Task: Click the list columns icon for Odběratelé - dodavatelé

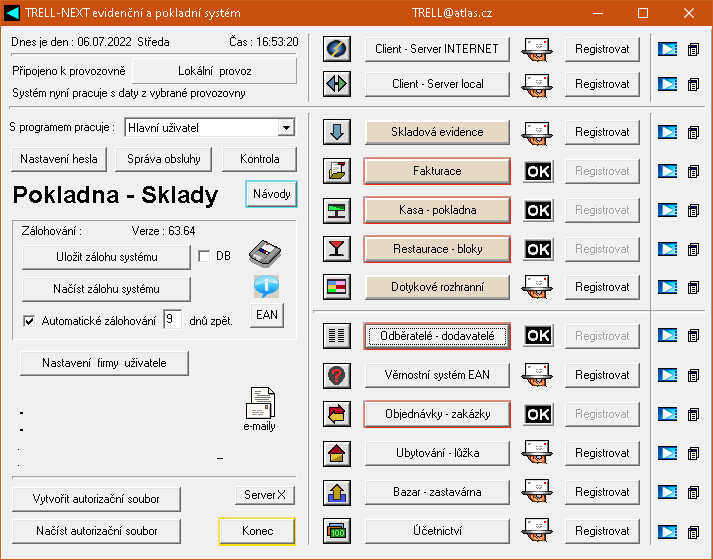Action: click(x=336, y=336)
